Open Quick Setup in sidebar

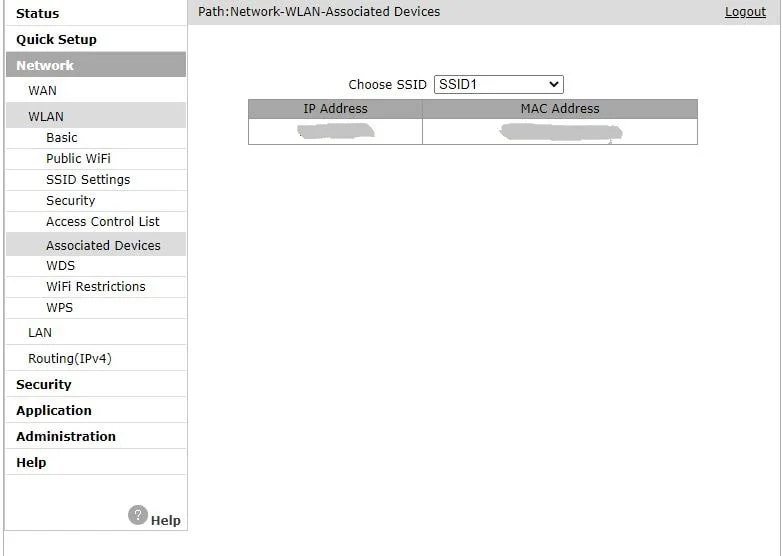point(56,39)
